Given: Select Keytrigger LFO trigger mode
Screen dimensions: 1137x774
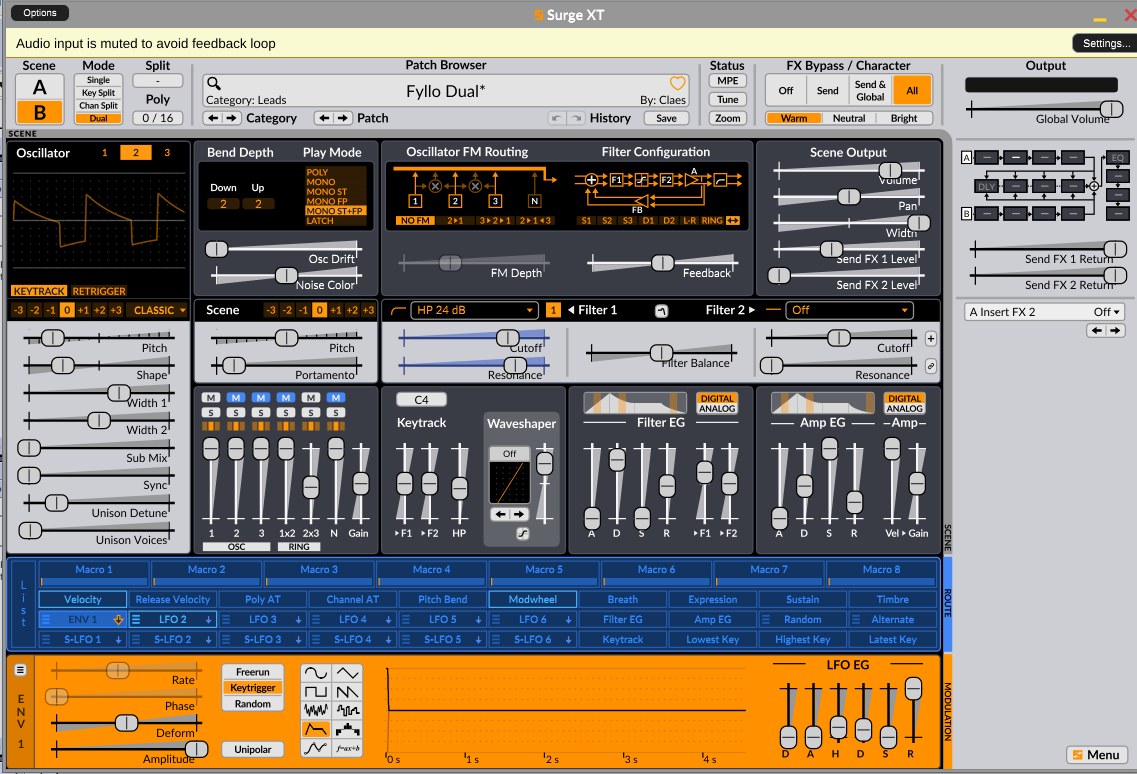Looking at the screenshot, I should click(252, 688).
